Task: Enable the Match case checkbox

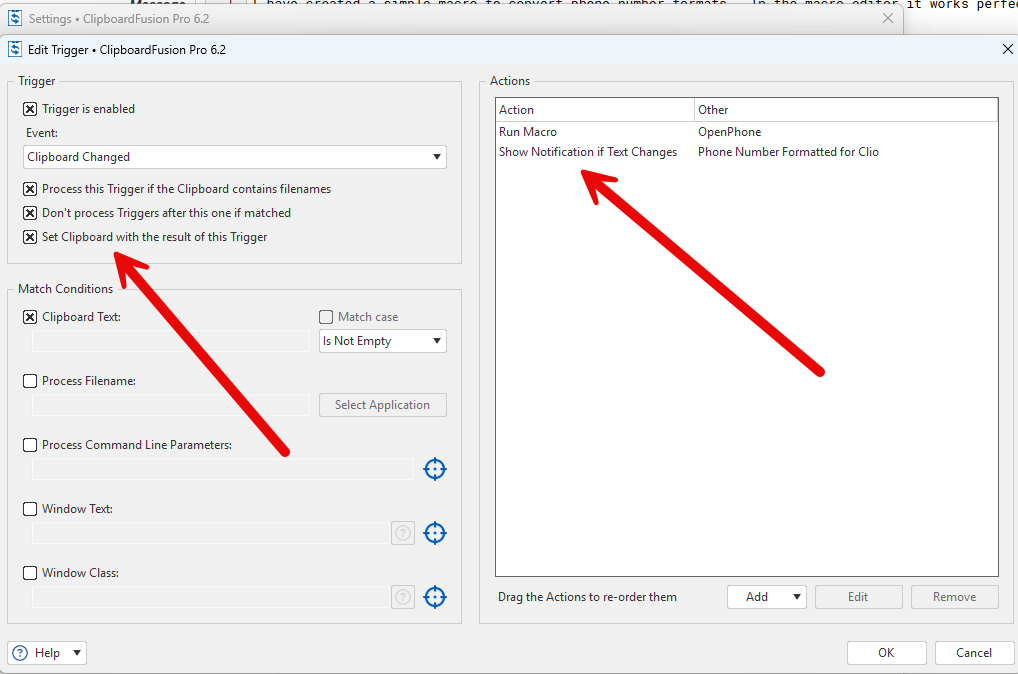Action: [x=326, y=317]
